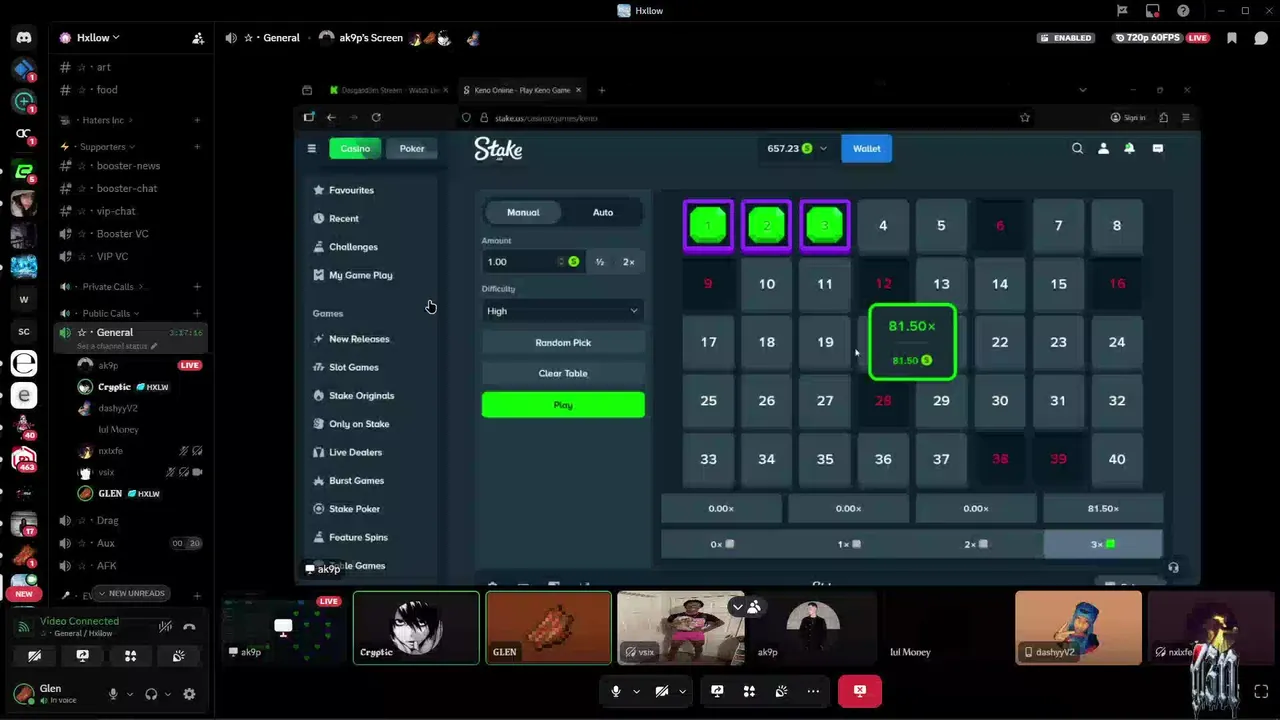
Task: Open Discord direct messages home icon
Action: click(24, 37)
